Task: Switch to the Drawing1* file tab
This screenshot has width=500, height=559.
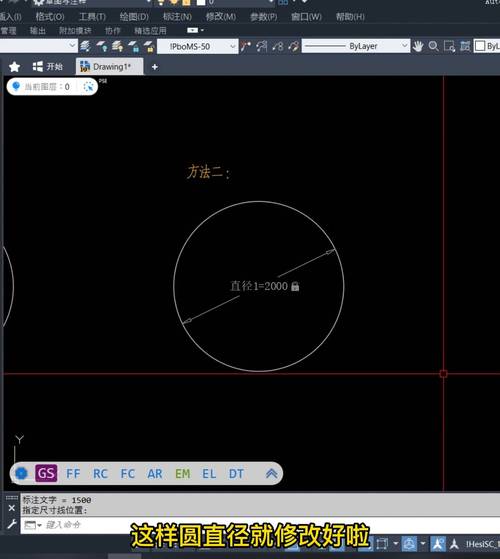Action: pos(110,67)
